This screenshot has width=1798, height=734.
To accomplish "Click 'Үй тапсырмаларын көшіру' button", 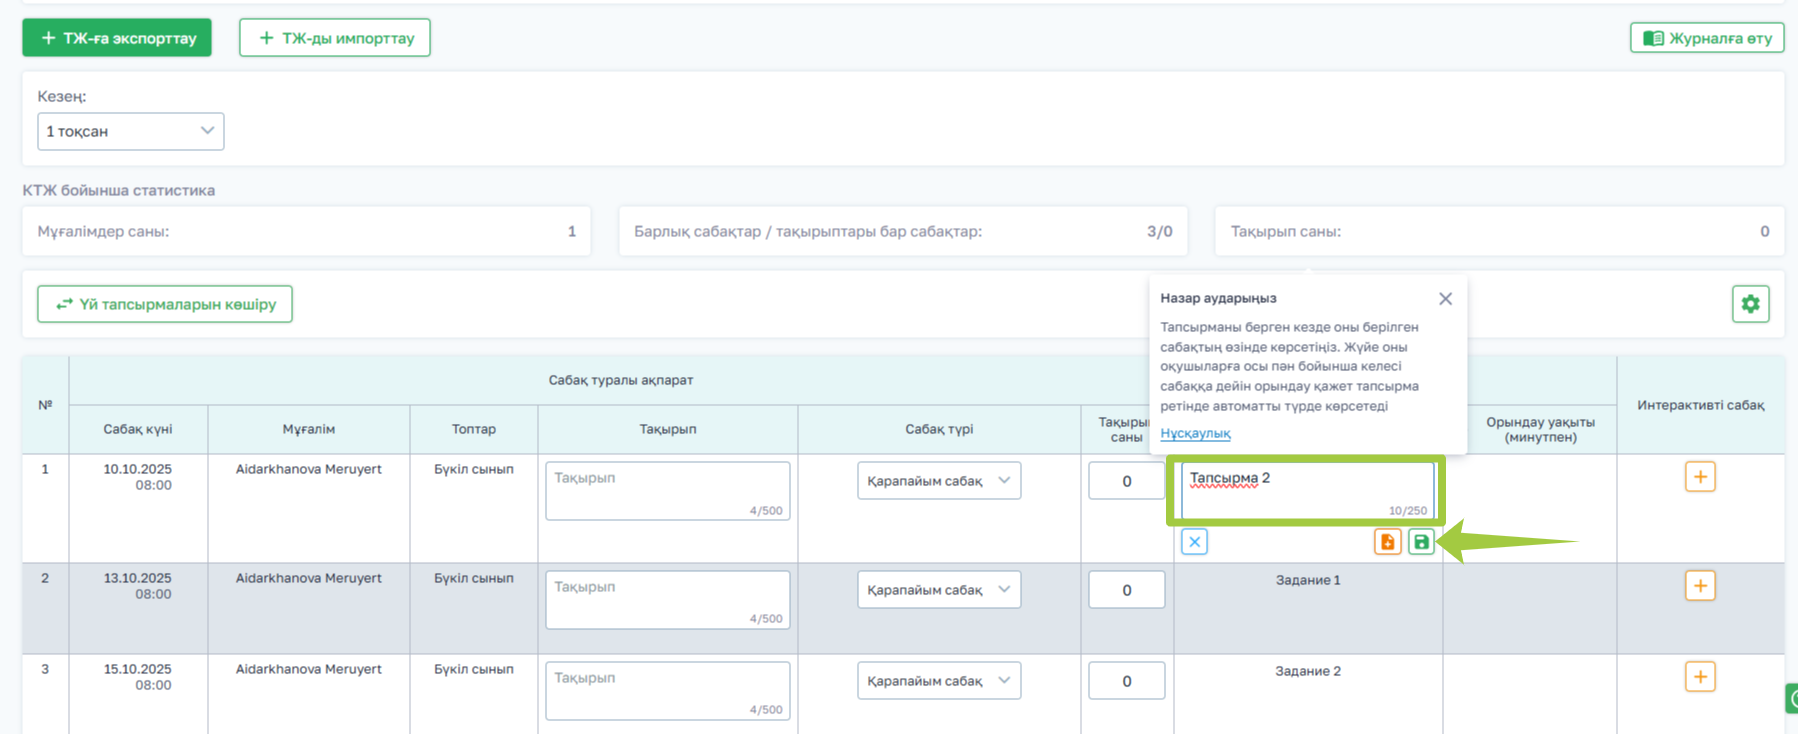I will (165, 304).
